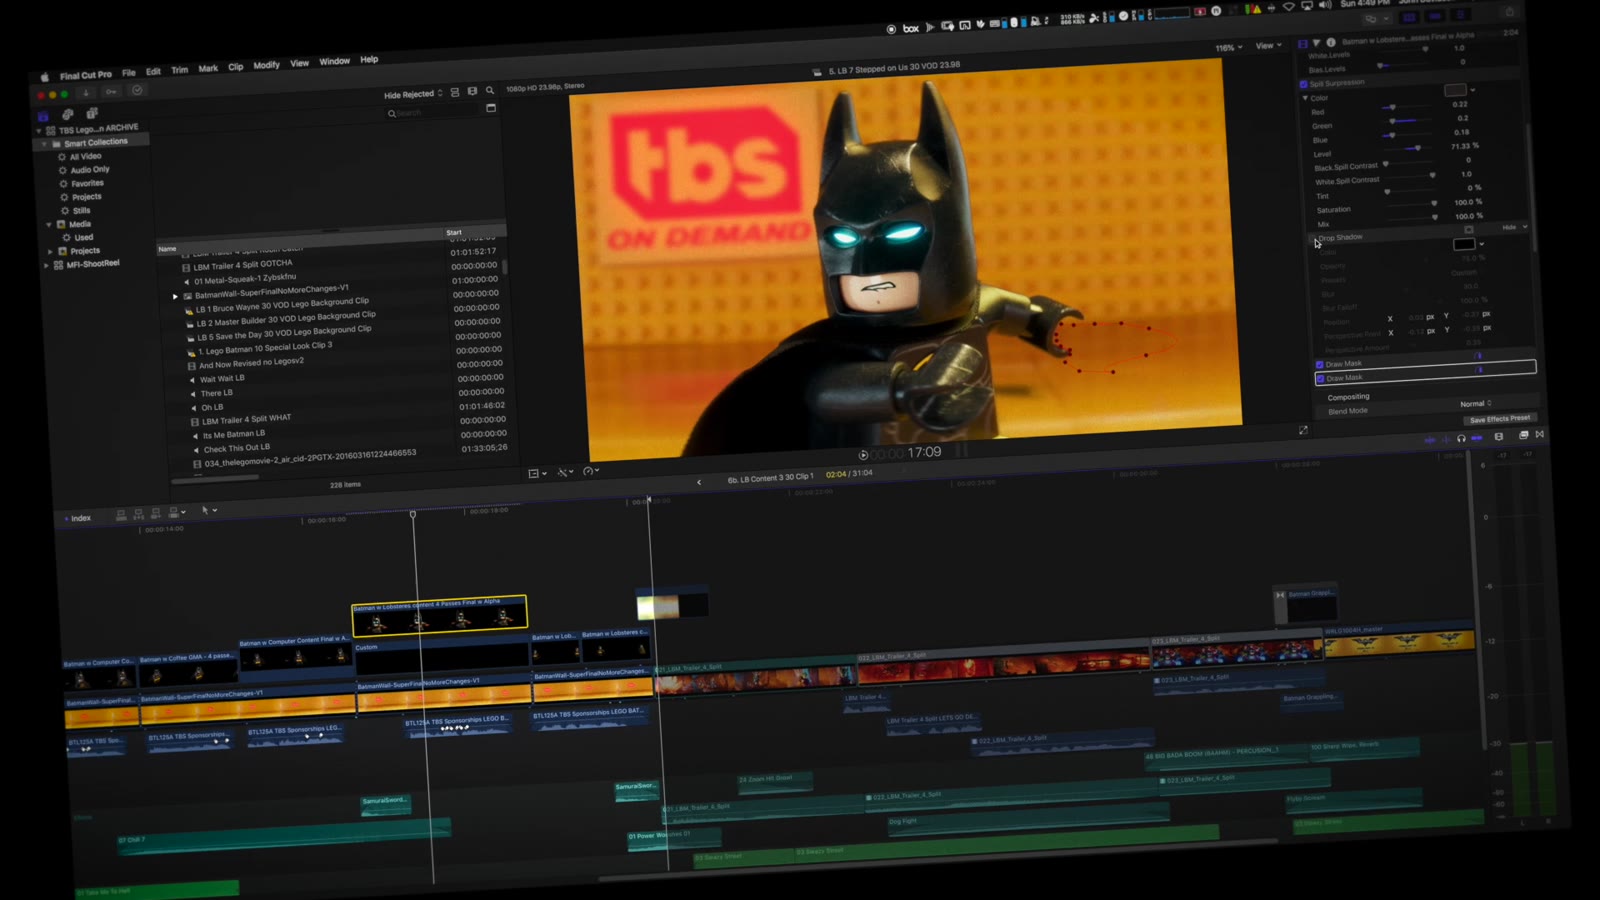
Task: Click Save Effects Preset button
Action: tap(1499, 419)
